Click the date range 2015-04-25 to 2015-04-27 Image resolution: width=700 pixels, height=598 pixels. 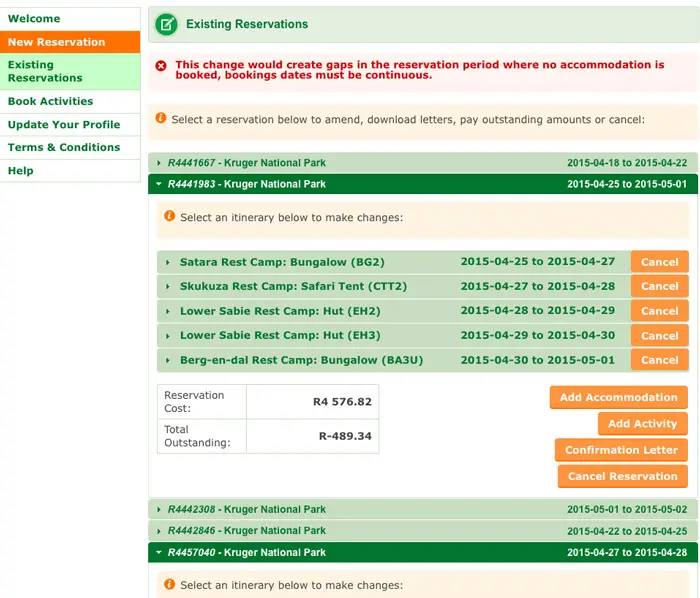538,262
